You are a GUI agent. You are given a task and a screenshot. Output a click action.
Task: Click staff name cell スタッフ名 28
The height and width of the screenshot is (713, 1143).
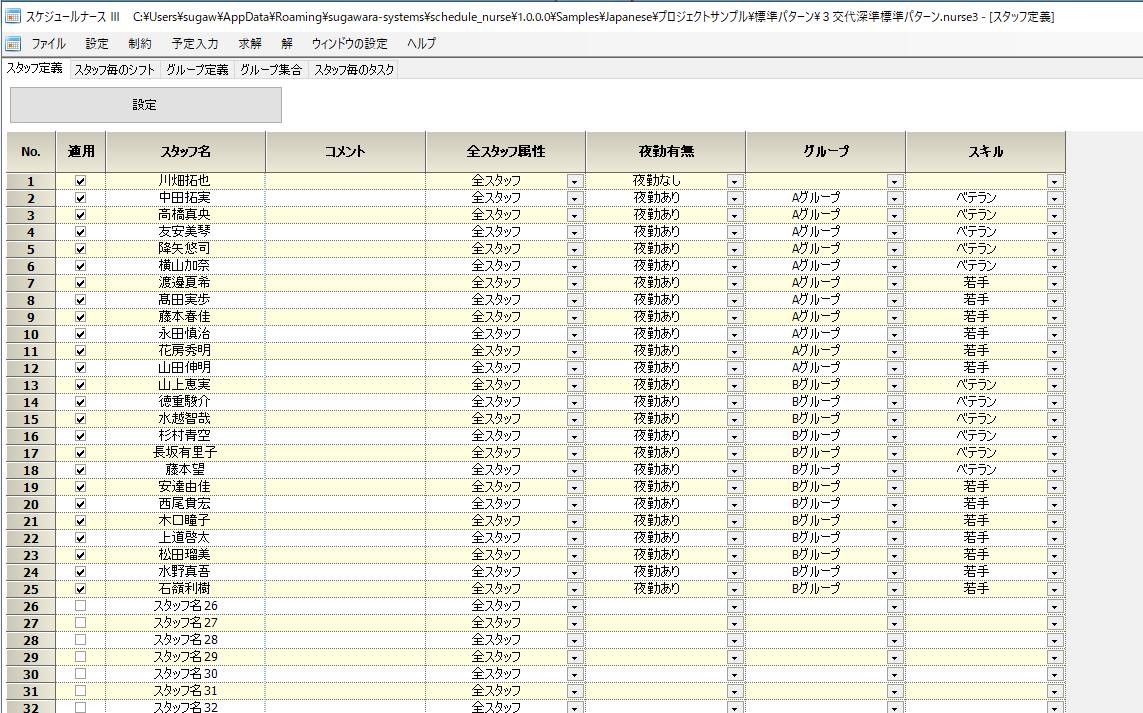185,640
